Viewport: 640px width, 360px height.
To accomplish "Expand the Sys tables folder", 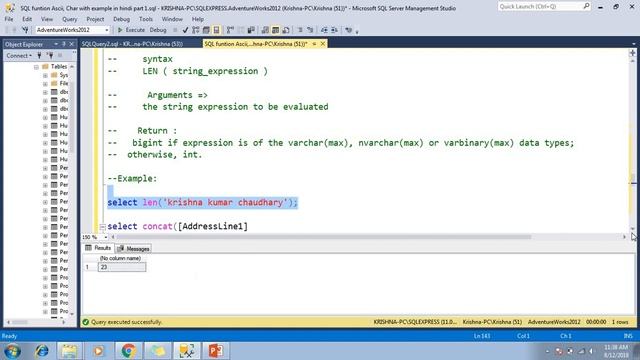I will [x=45, y=75].
